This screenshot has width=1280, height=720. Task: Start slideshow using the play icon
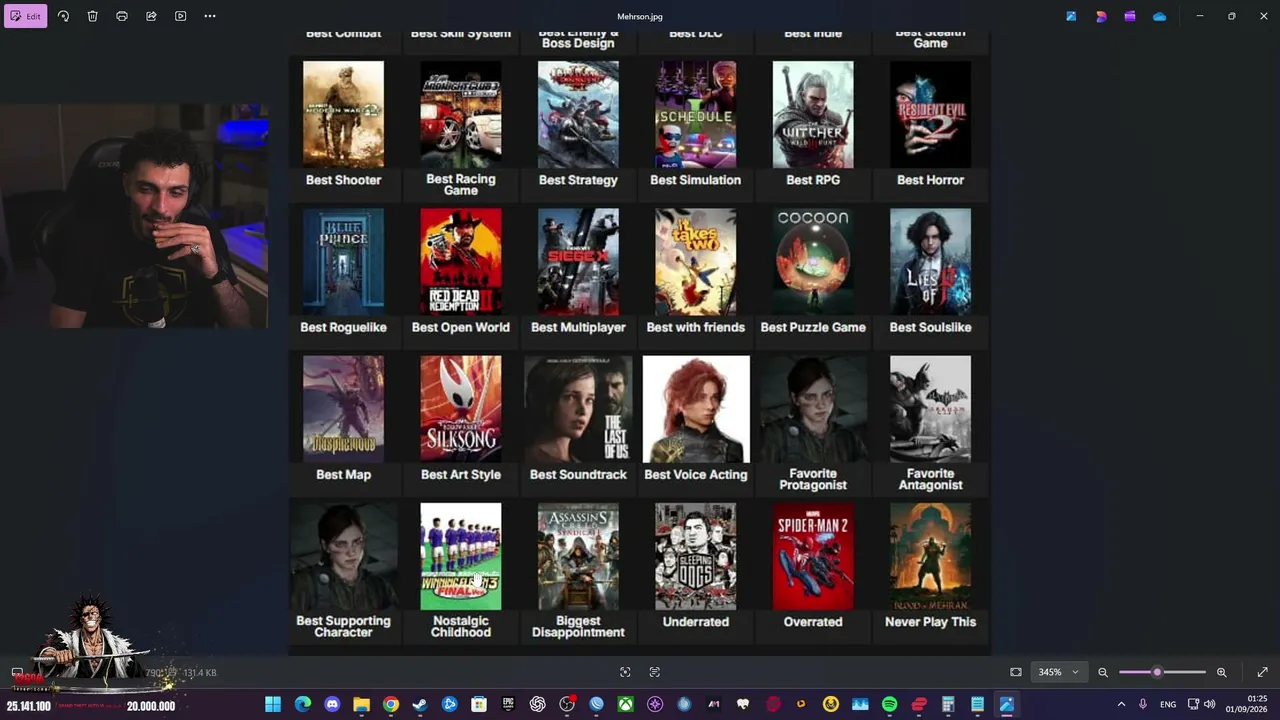(180, 16)
